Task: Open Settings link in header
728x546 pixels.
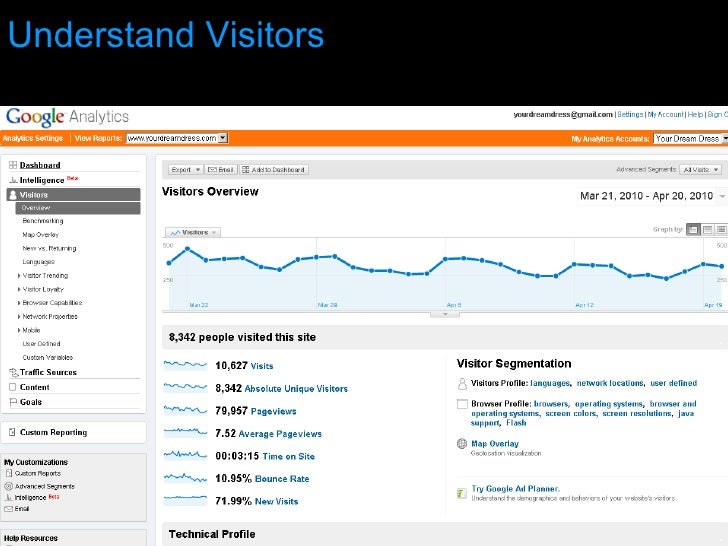Action: pyautogui.click(x=630, y=114)
